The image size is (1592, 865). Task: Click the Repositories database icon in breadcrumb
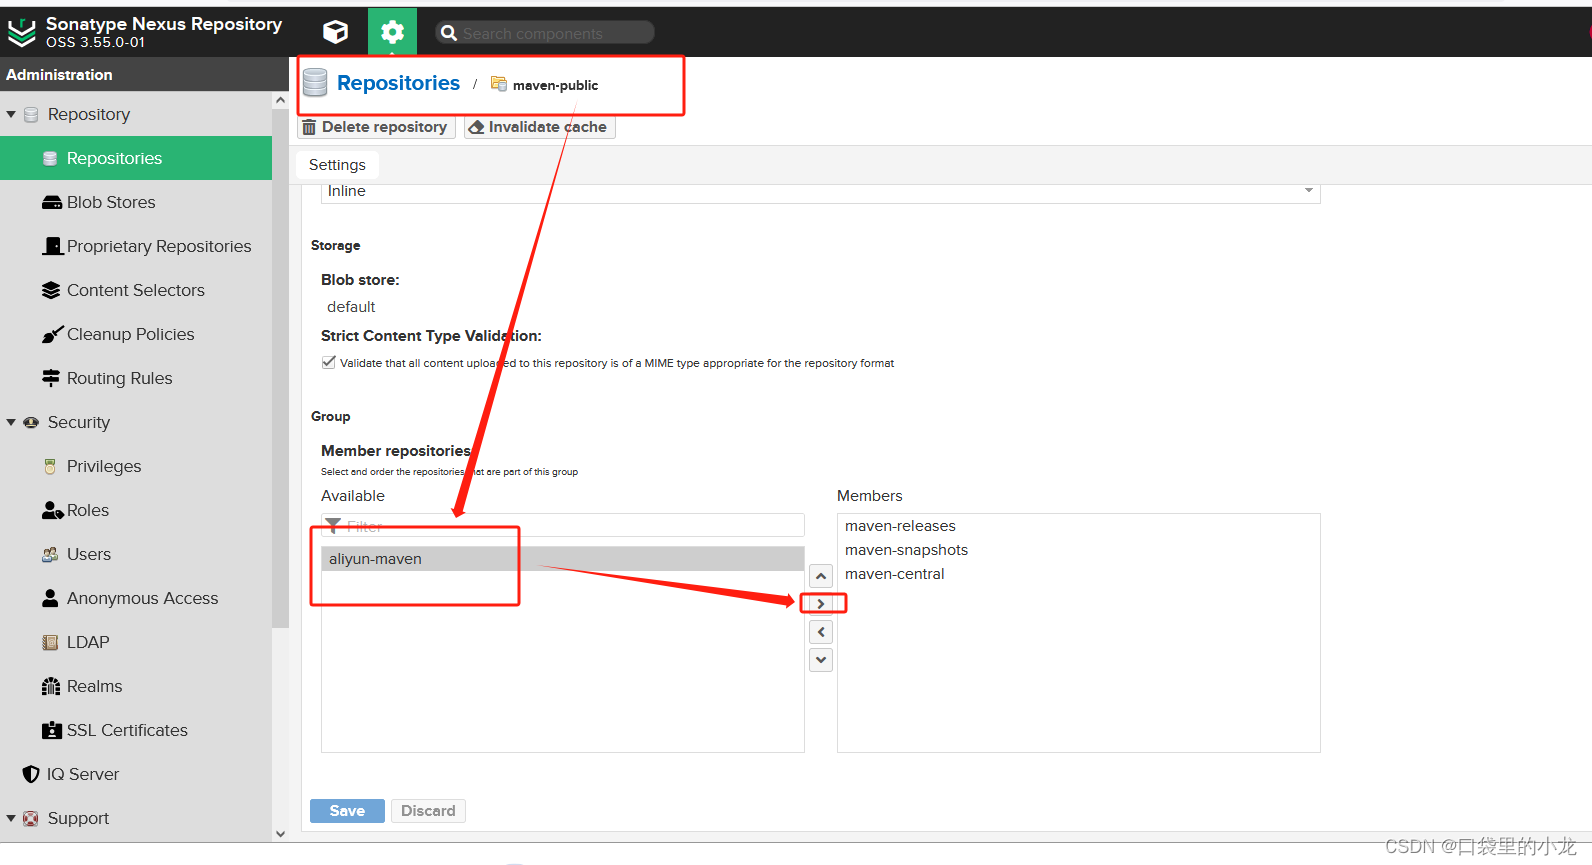coord(315,83)
